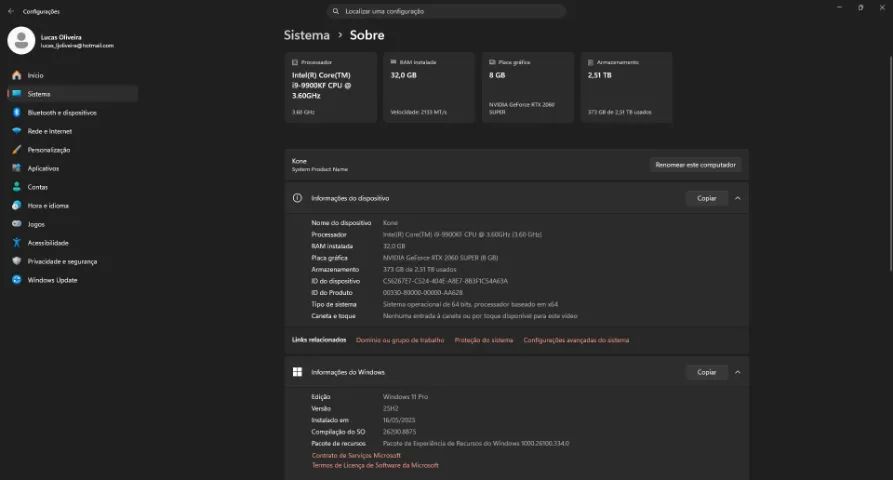Go back with the arrow button
Viewport: 893px width, 480px height.
tap(11, 11)
